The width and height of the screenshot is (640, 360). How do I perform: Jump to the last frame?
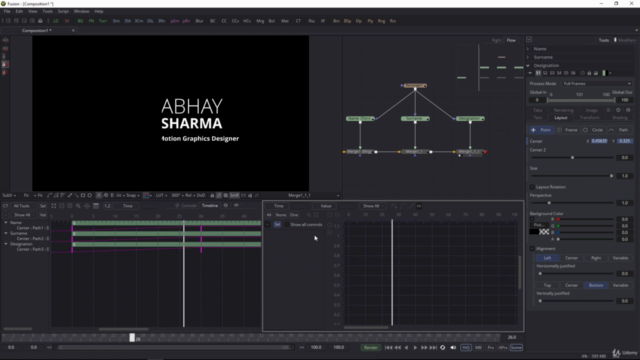point(433,348)
